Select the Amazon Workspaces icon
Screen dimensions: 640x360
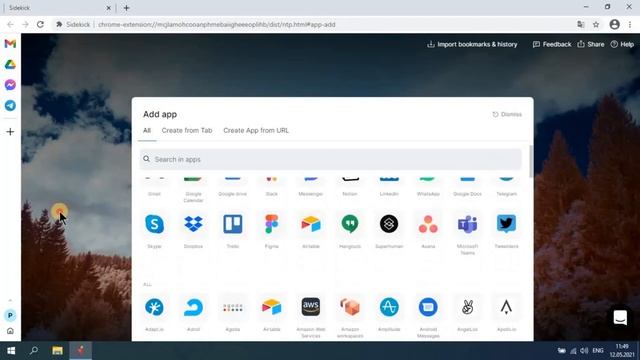point(350,307)
